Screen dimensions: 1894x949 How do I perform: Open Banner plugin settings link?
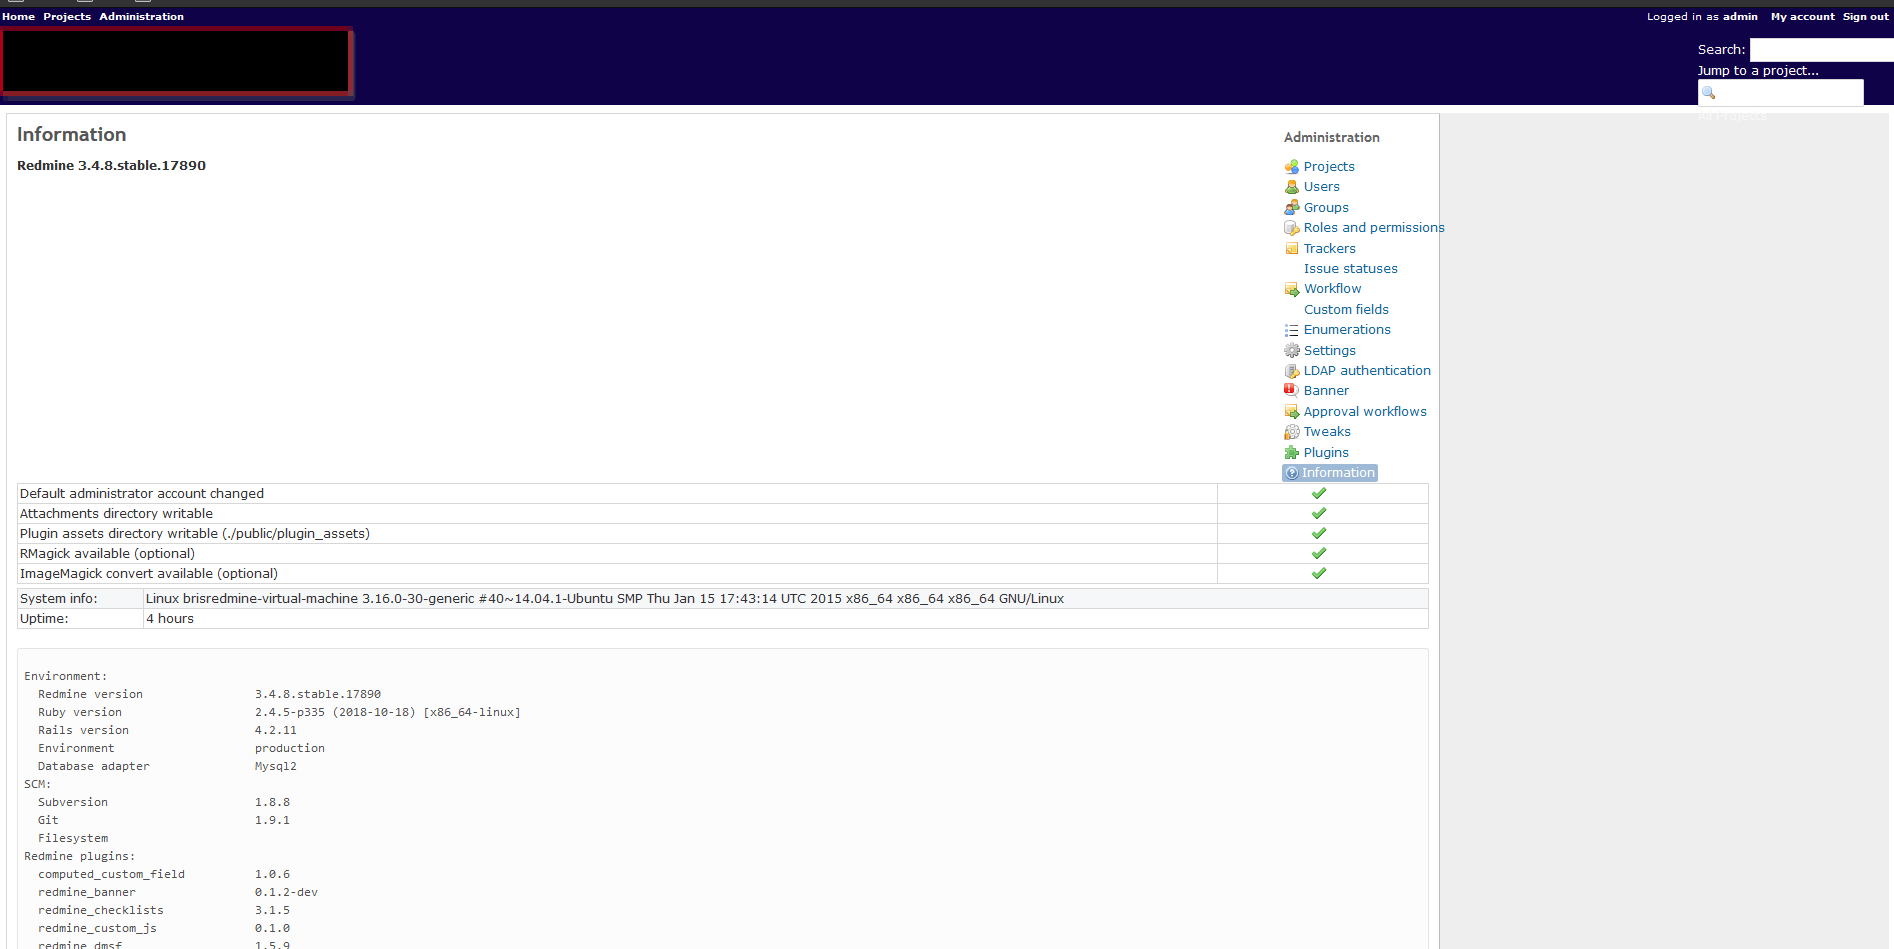pos(1326,391)
